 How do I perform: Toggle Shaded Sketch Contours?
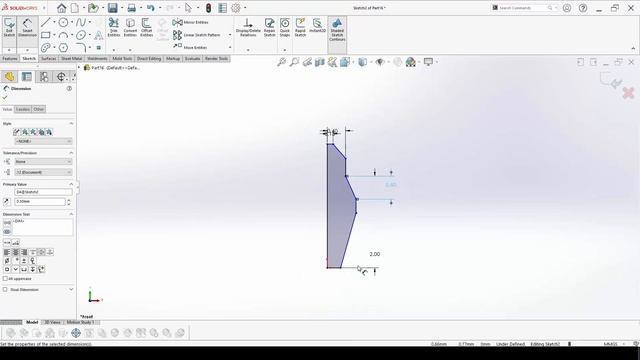coord(337,29)
